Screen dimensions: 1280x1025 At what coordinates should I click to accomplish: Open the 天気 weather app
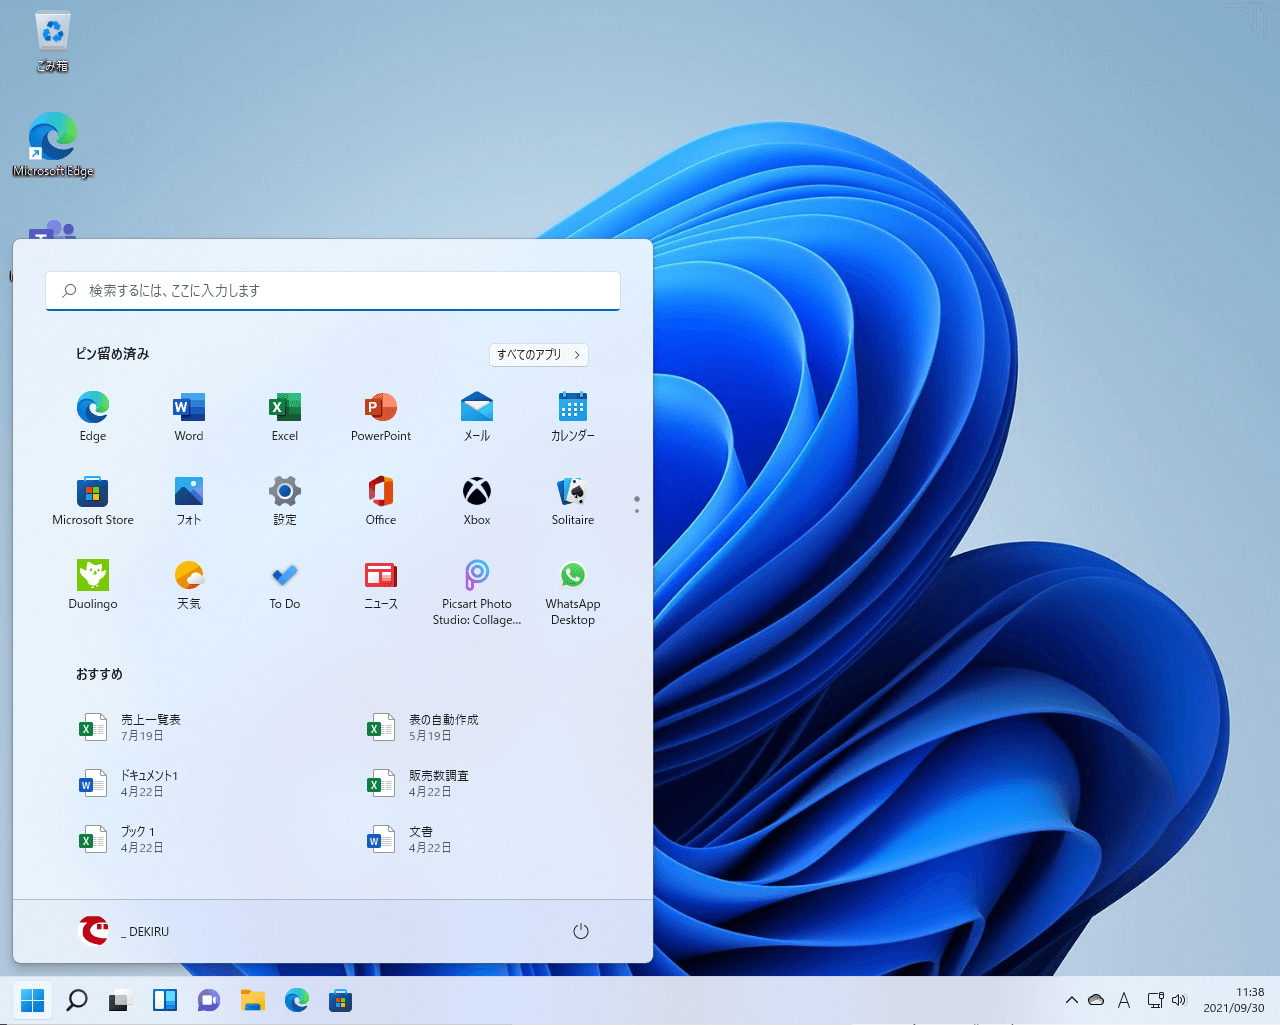tap(189, 584)
